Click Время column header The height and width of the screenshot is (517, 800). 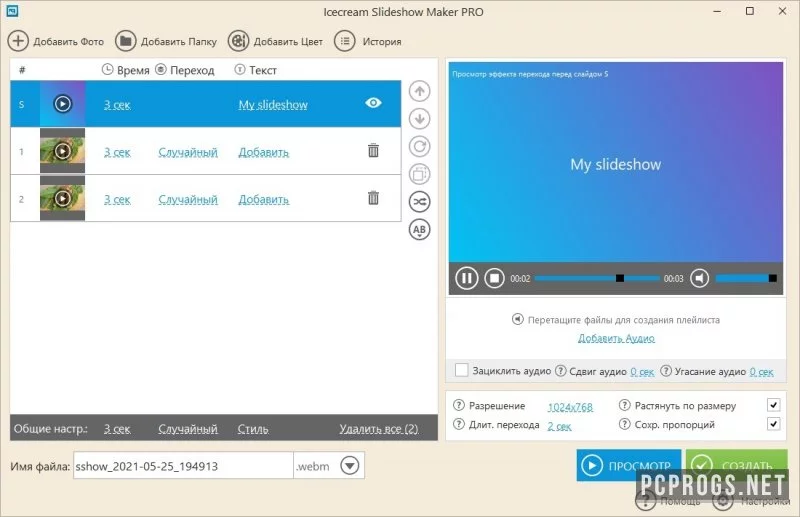point(126,70)
